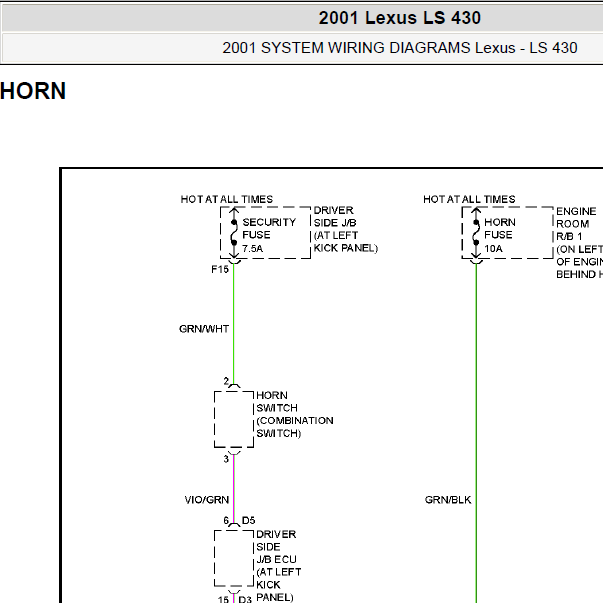Screen dimensions: 603x603
Task: Click 'HOT AT ALL TIMES' above horn fuse
Action: click(x=469, y=199)
